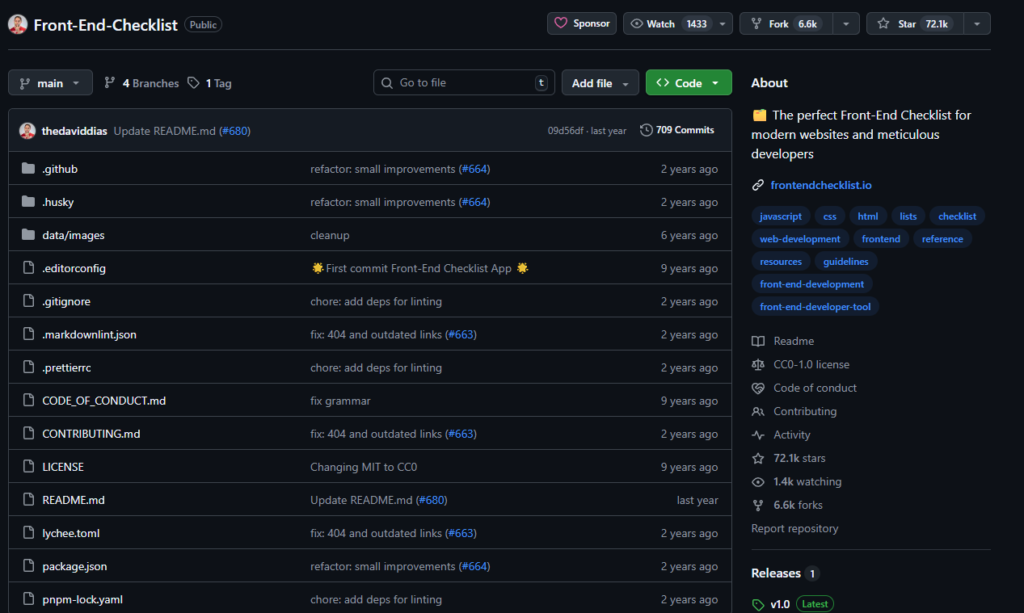Open the 709 Commits history
This screenshot has width=1024, height=613.
(677, 130)
